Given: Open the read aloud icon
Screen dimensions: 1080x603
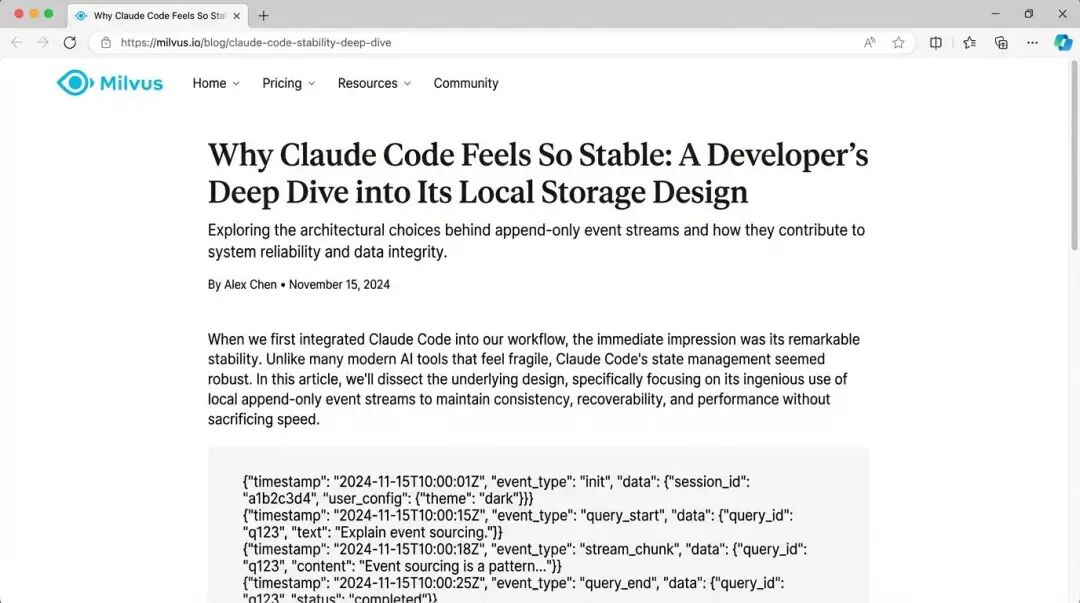Looking at the screenshot, I should click(870, 42).
